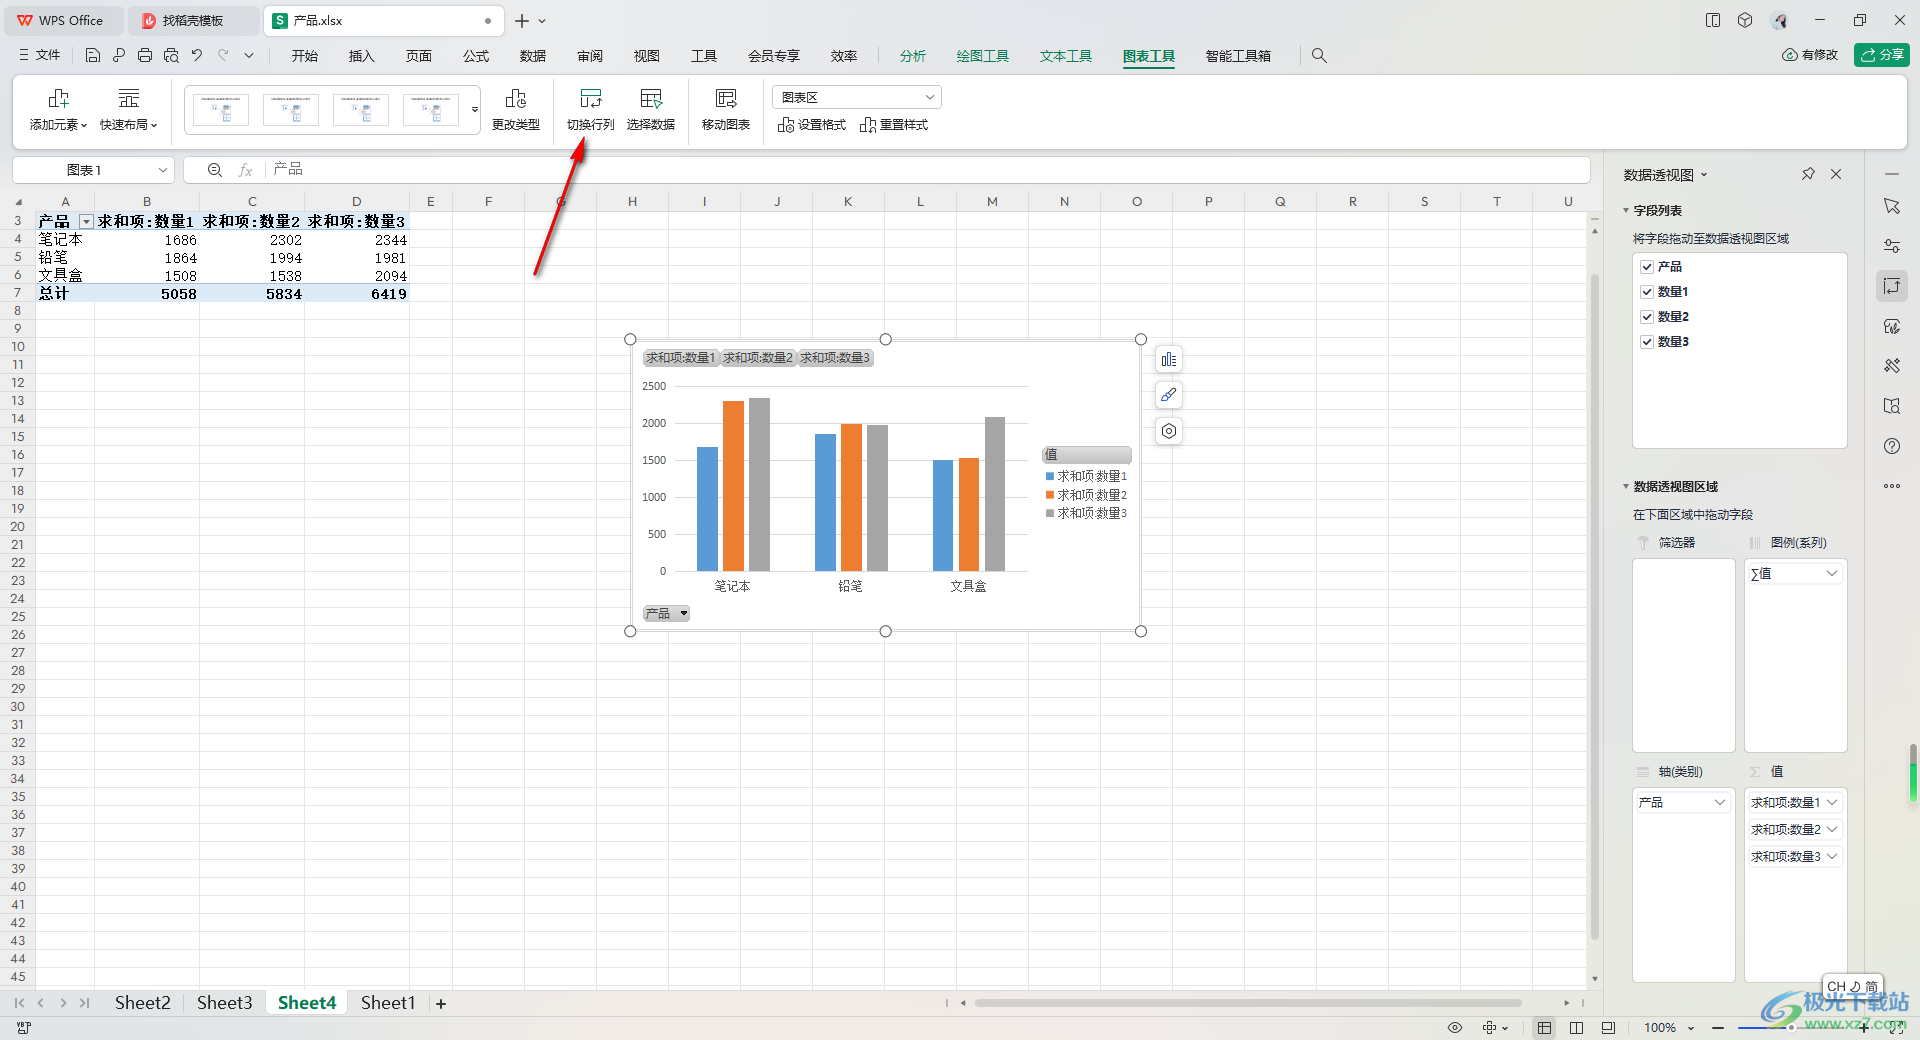Click the blue 笔记本 bar in chart
1920x1040 pixels.
click(708, 509)
